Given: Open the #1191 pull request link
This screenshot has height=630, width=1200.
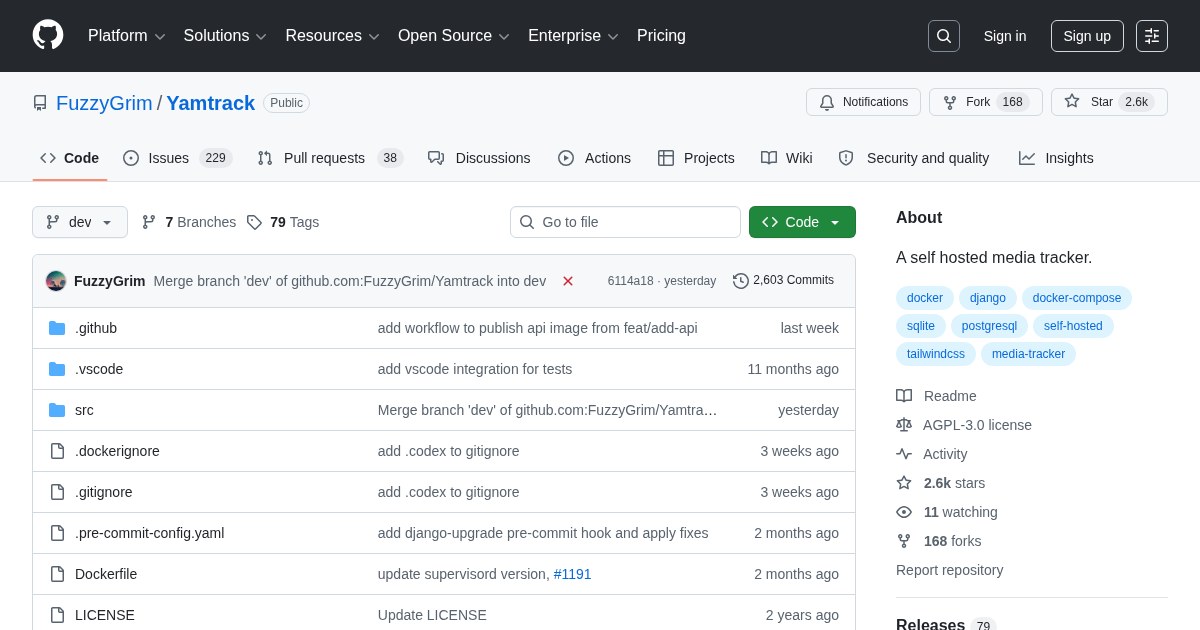Looking at the screenshot, I should coord(572,574).
